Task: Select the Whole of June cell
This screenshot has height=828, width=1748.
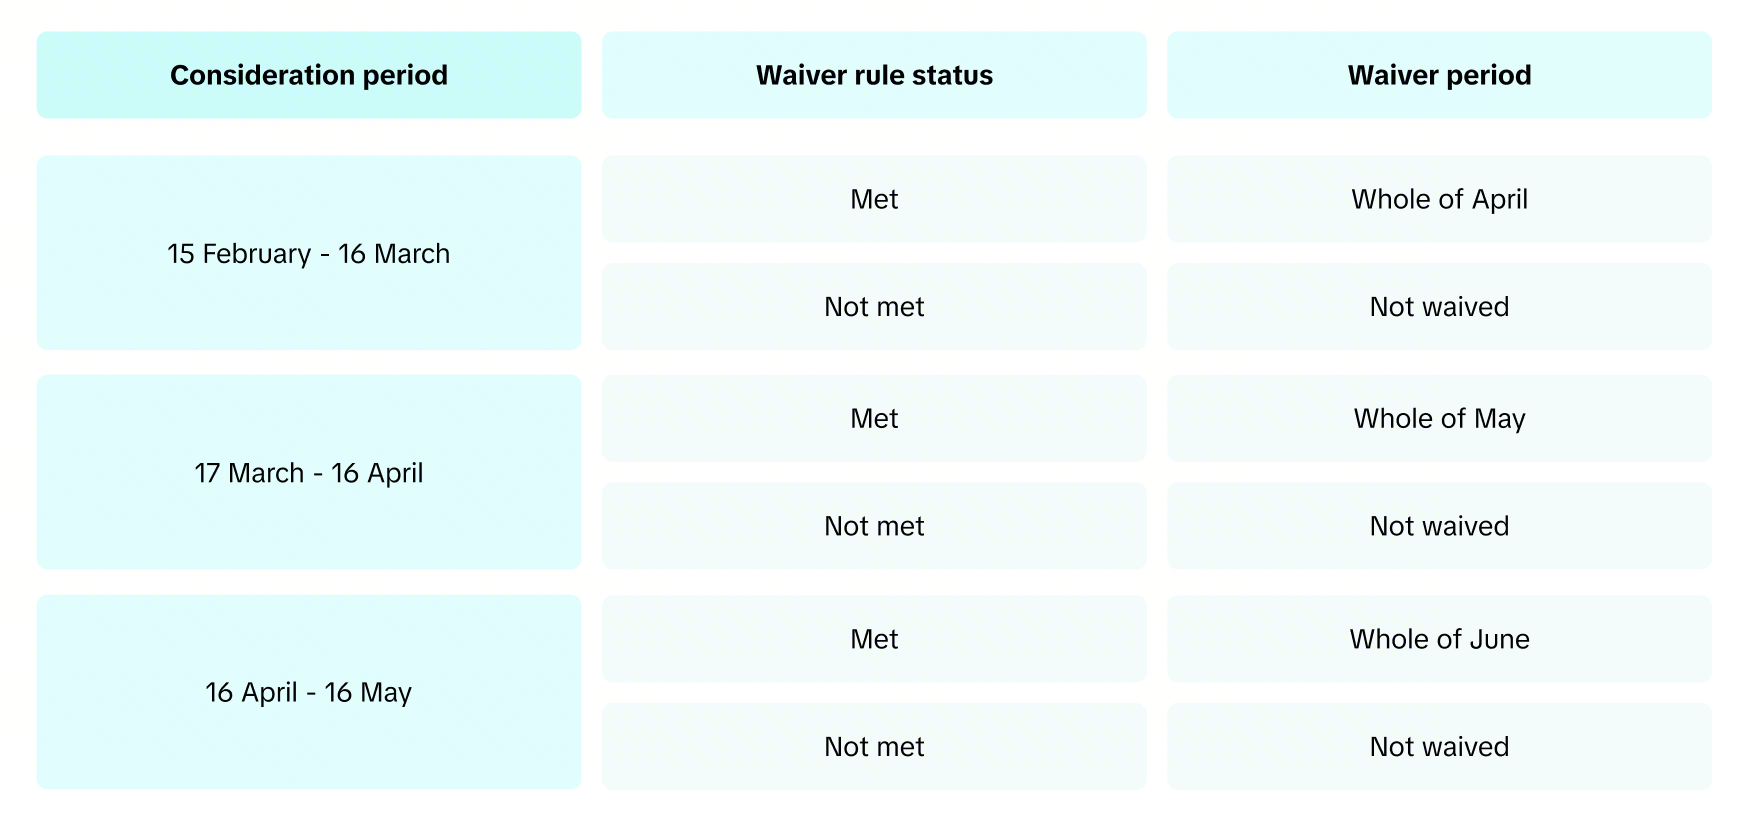Action: [1439, 639]
